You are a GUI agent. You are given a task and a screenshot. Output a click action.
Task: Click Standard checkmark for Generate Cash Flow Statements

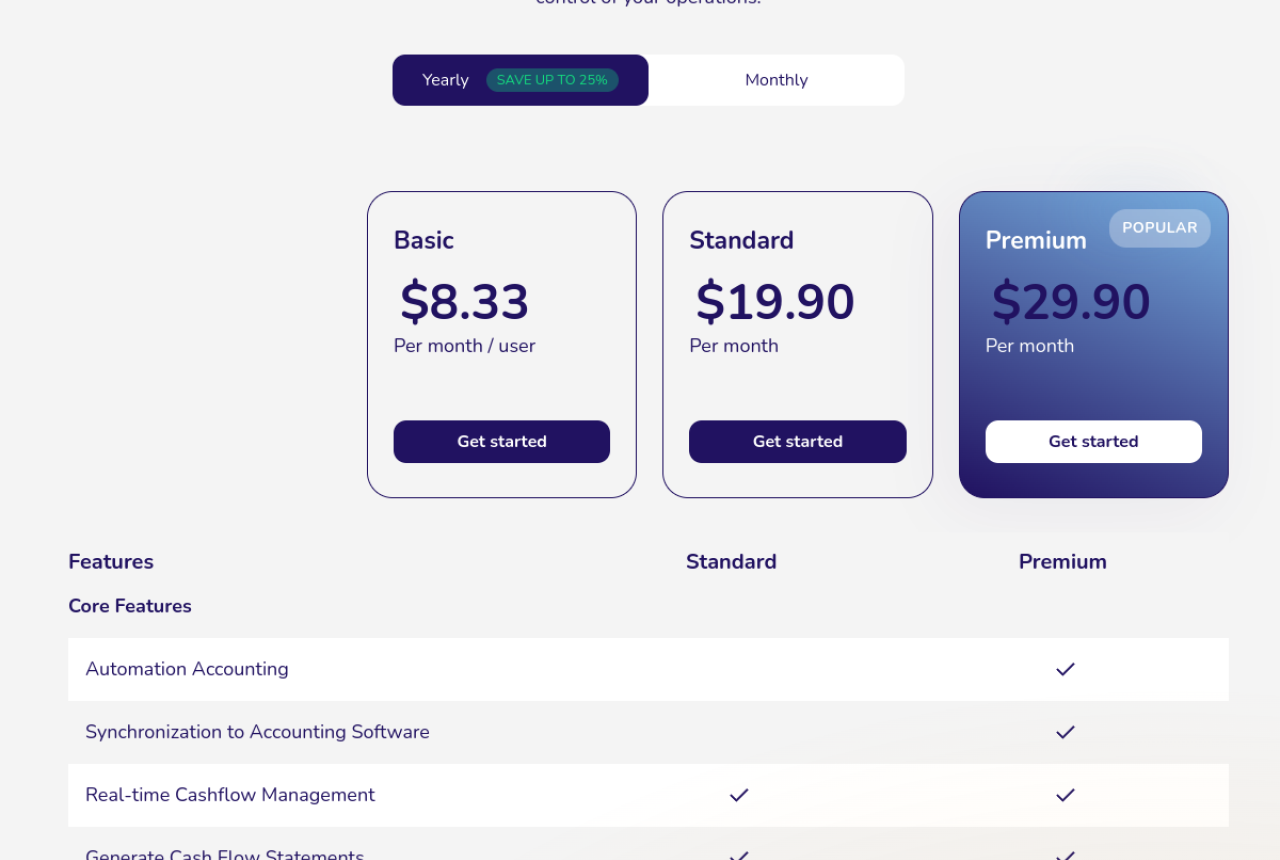739,856
